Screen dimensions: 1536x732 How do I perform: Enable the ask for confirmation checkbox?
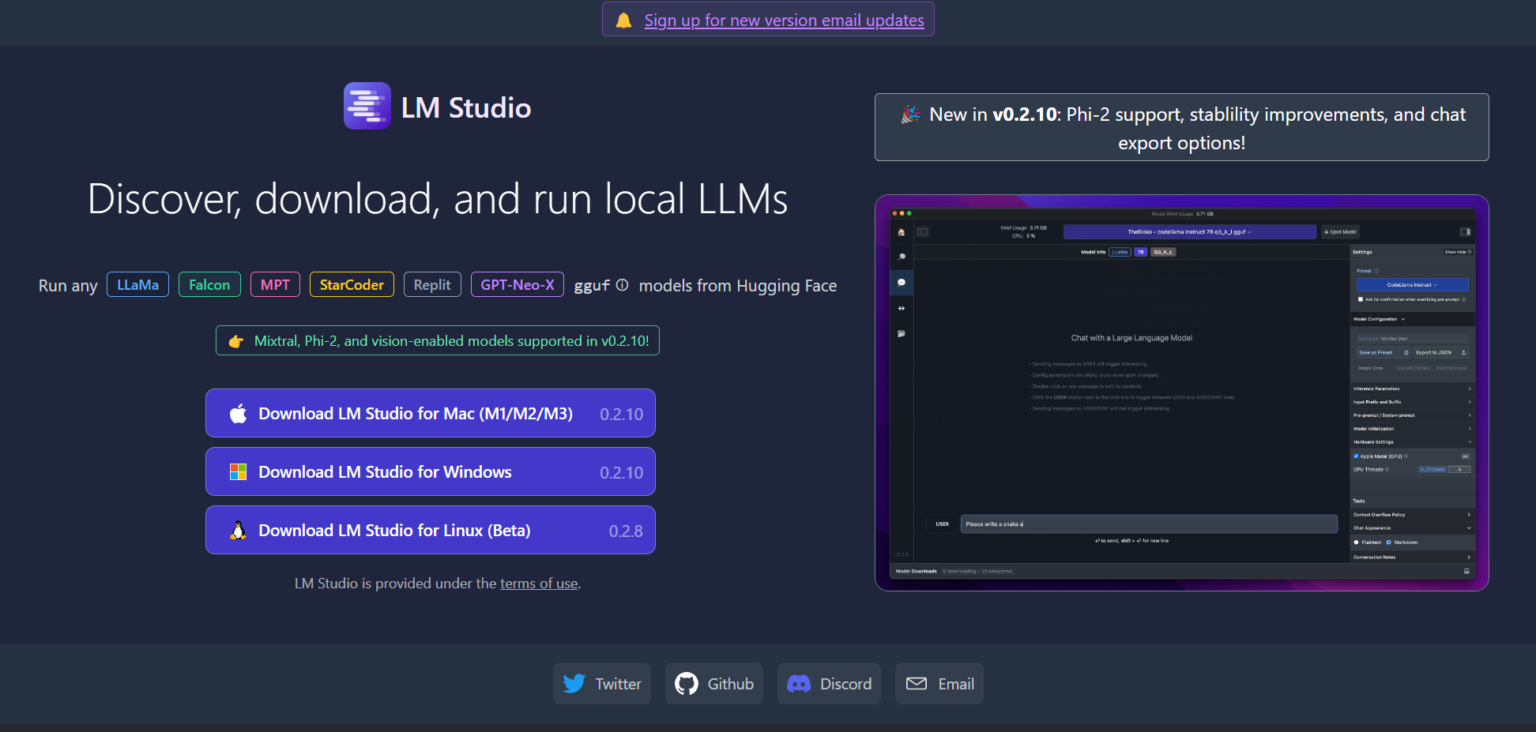(x=1360, y=299)
